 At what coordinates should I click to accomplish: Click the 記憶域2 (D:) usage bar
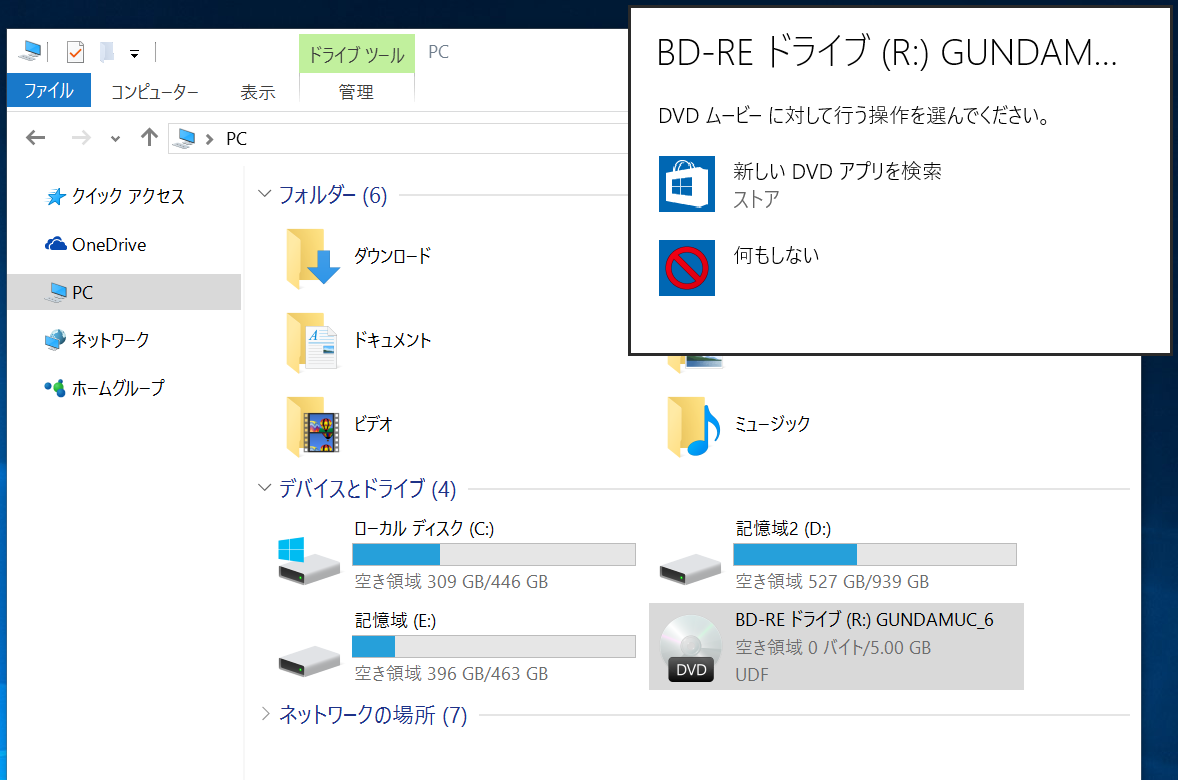[x=874, y=555]
